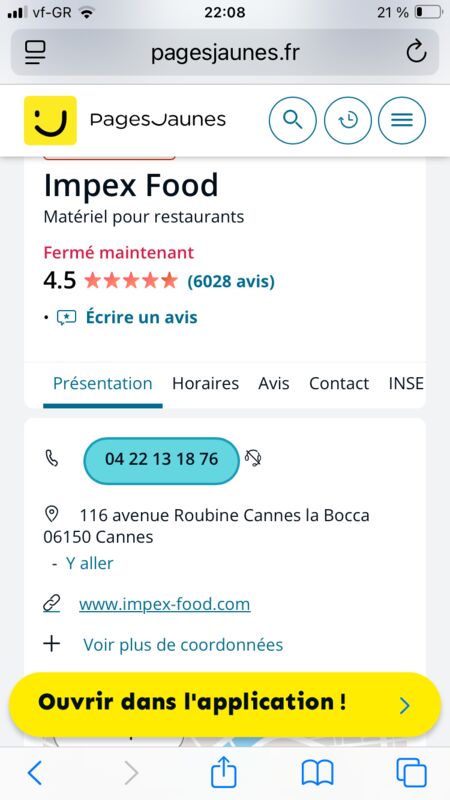Screen dimensions: 450x800
Task: Switch to the Avis tab
Action: [273, 384]
